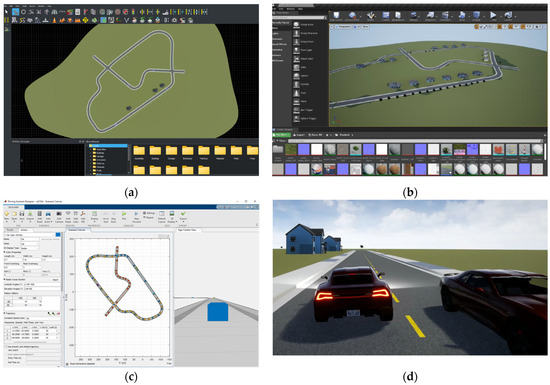Screen dimensions: 550x385
Task: Toggle the Perspective viewport mode button
Action: click(343, 27)
